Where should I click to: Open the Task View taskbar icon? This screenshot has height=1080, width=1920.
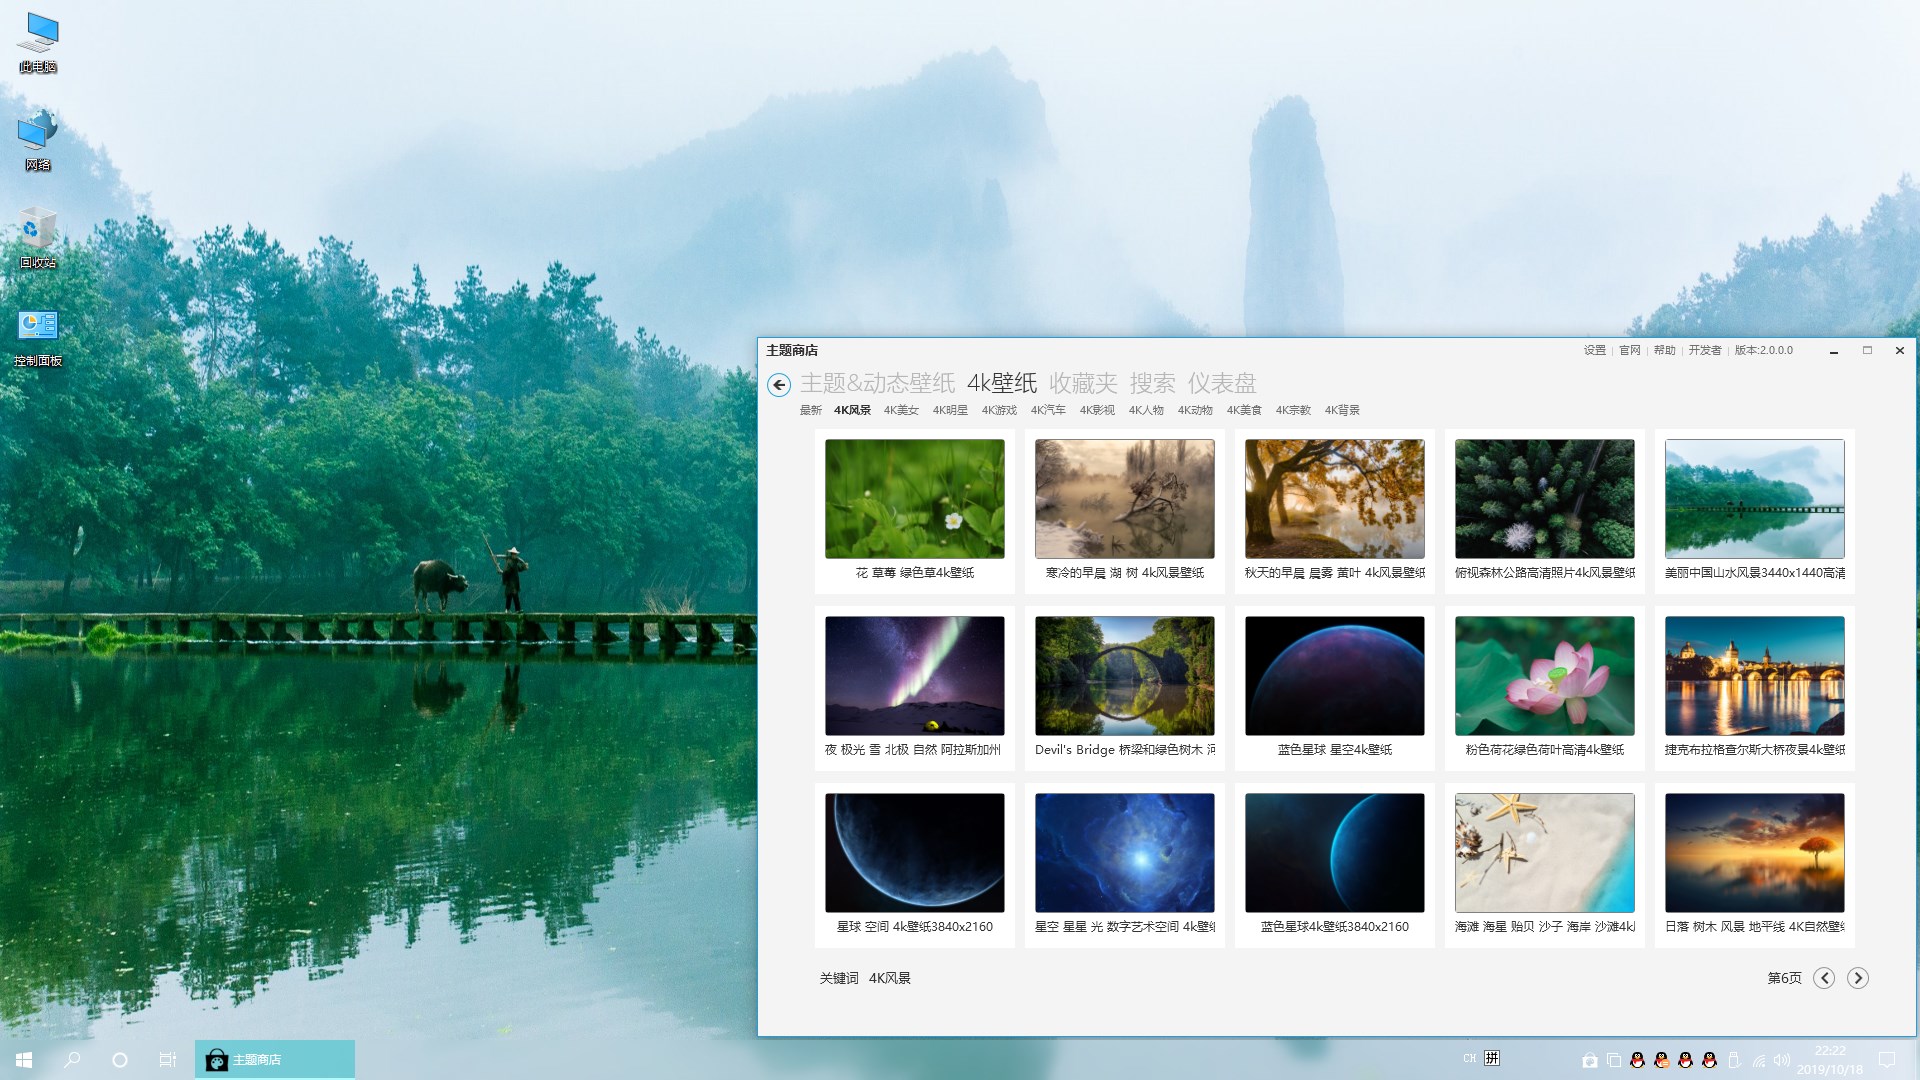point(168,1059)
